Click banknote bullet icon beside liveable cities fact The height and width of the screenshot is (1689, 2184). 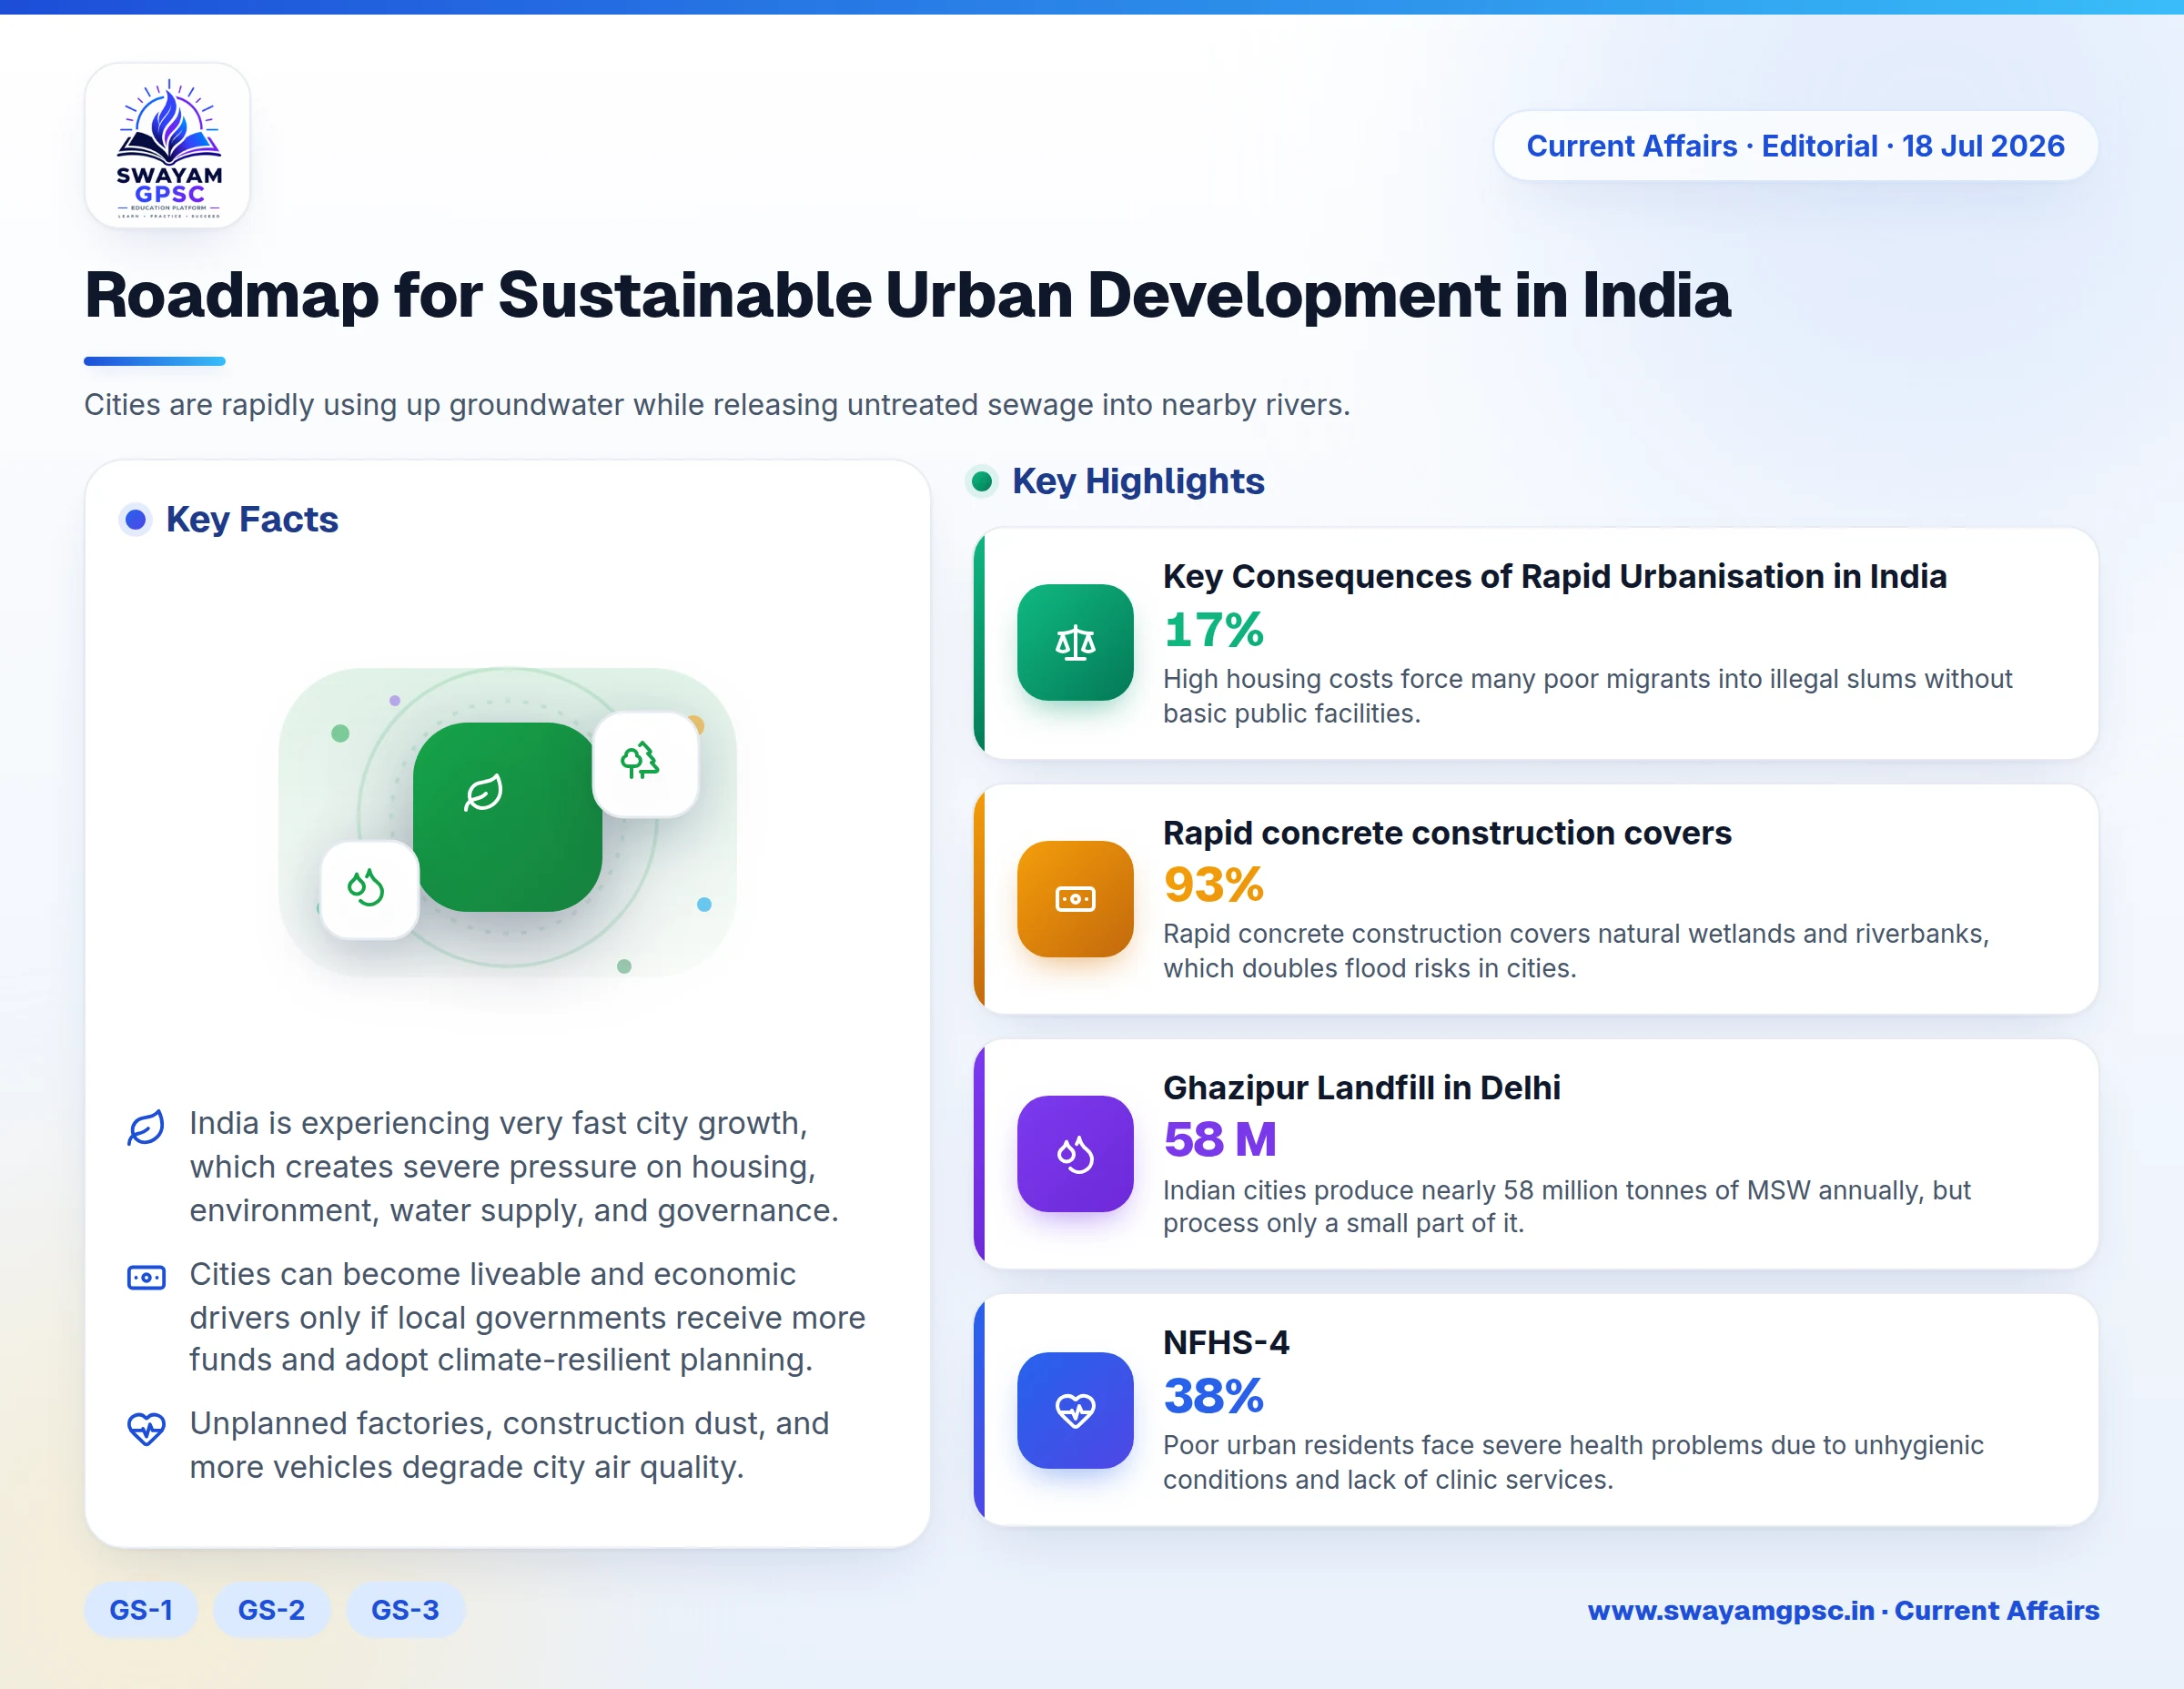pyautogui.click(x=146, y=1277)
